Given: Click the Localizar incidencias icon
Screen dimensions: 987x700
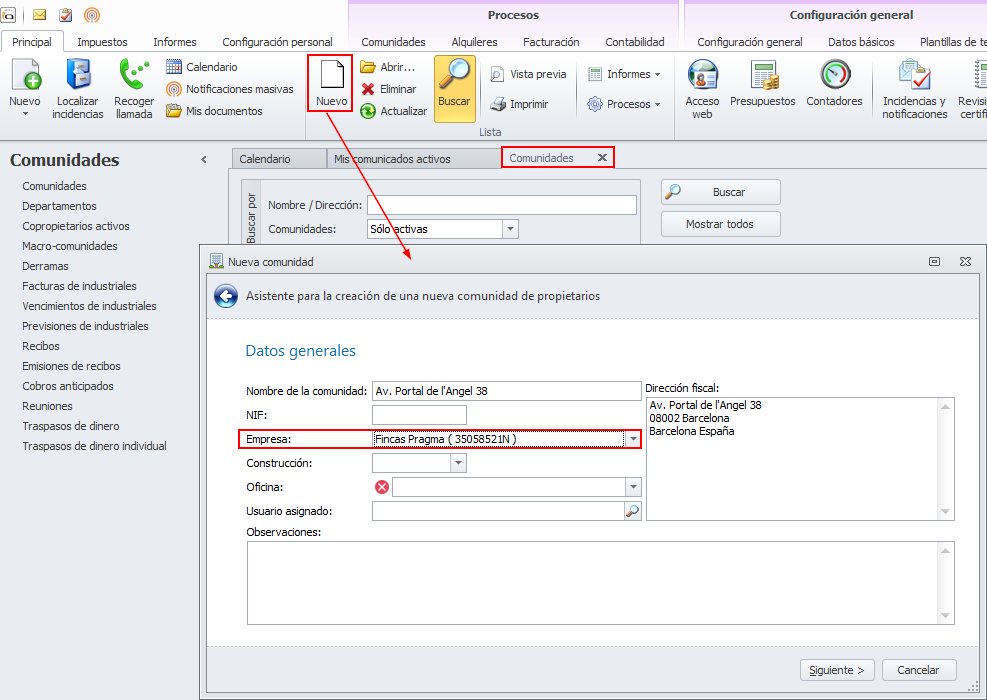Looking at the screenshot, I should pos(78,74).
